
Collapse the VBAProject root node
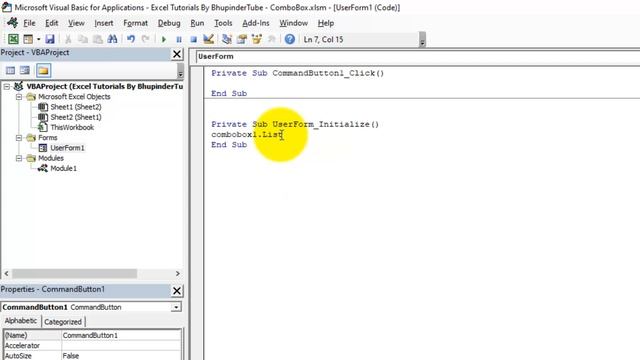(x=7, y=87)
